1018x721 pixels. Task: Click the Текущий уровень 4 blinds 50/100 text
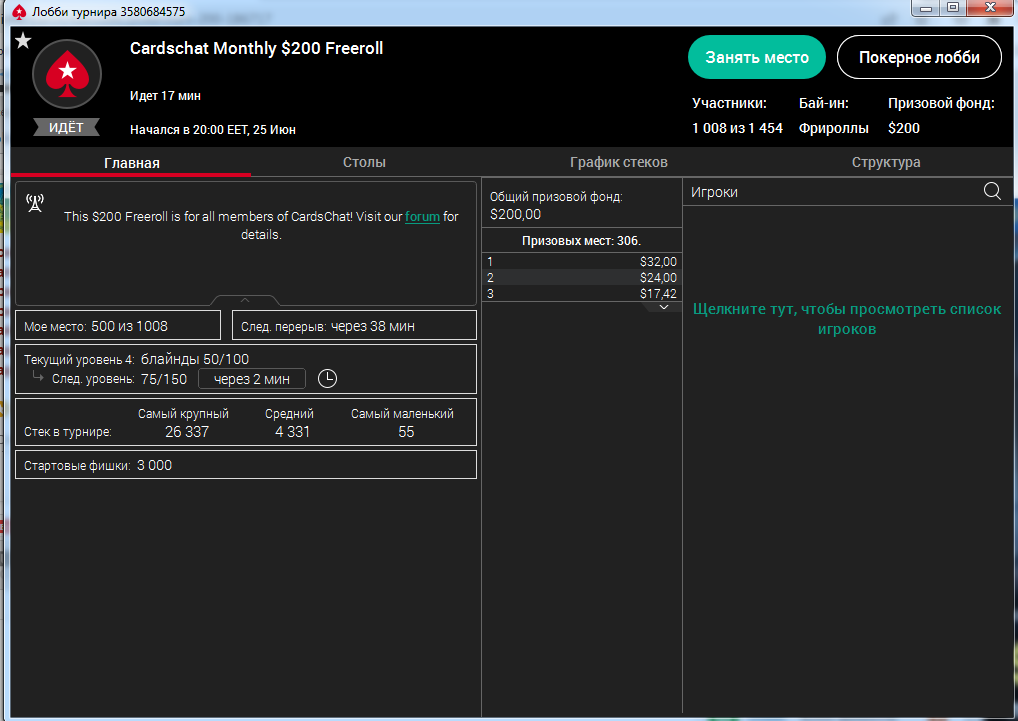[136, 360]
